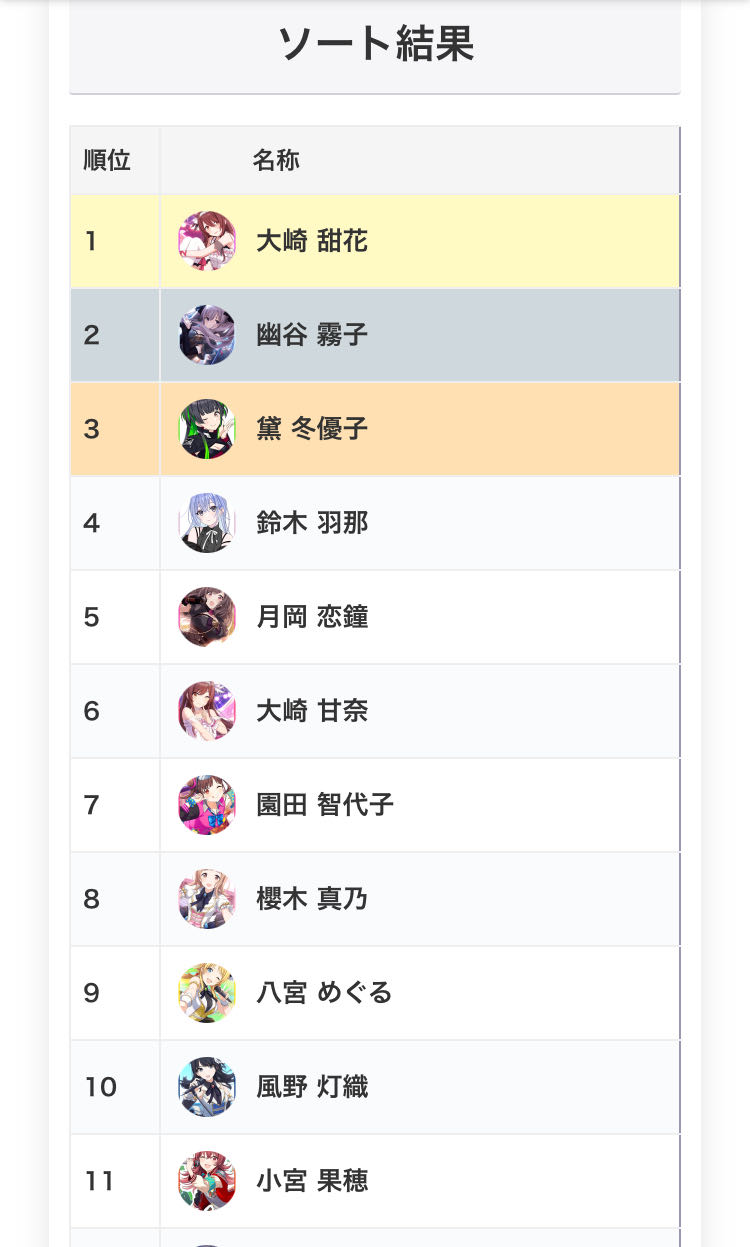This screenshot has width=750, height=1247.
Task: Select the name 小宮 果穂 in rank 11
Action: coord(312,1181)
